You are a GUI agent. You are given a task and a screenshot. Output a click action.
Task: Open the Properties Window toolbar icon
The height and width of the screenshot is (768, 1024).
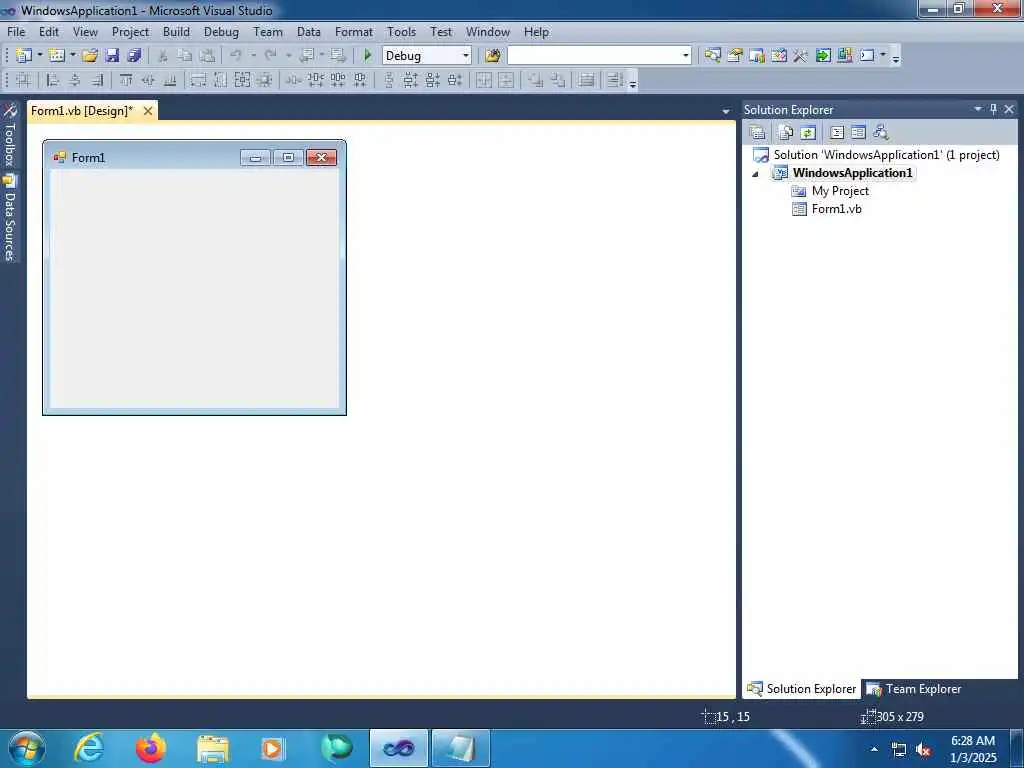point(735,56)
